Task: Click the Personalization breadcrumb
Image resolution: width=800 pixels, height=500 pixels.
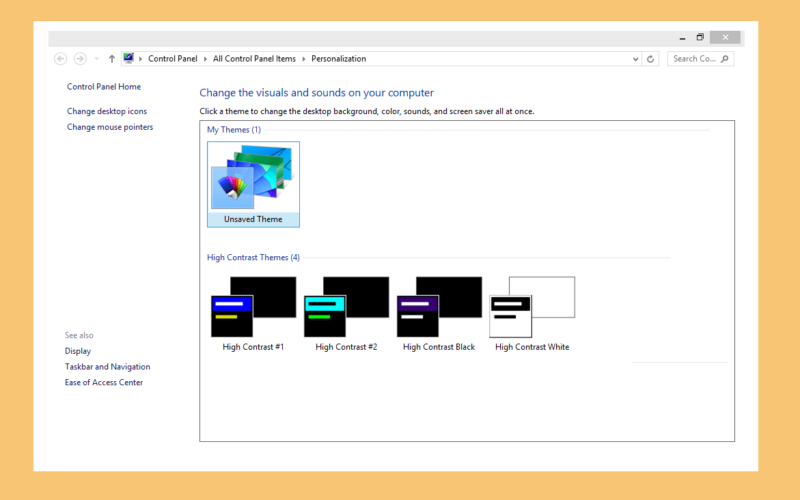Action: [x=339, y=59]
